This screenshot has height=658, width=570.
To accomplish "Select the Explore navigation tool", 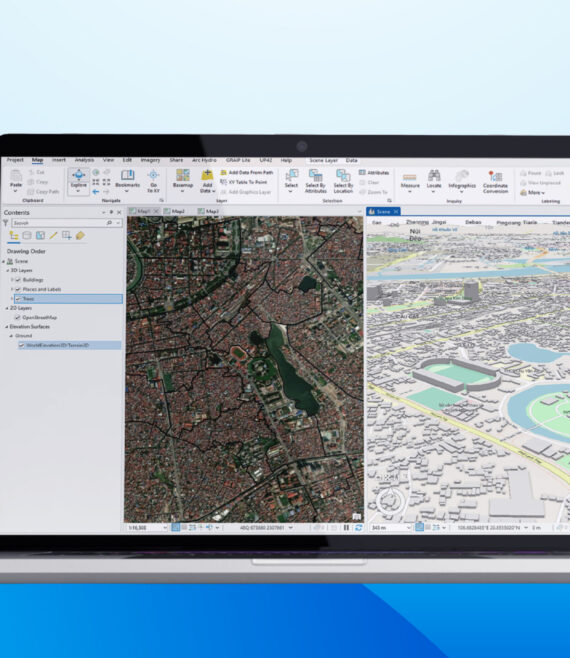I will point(78,180).
